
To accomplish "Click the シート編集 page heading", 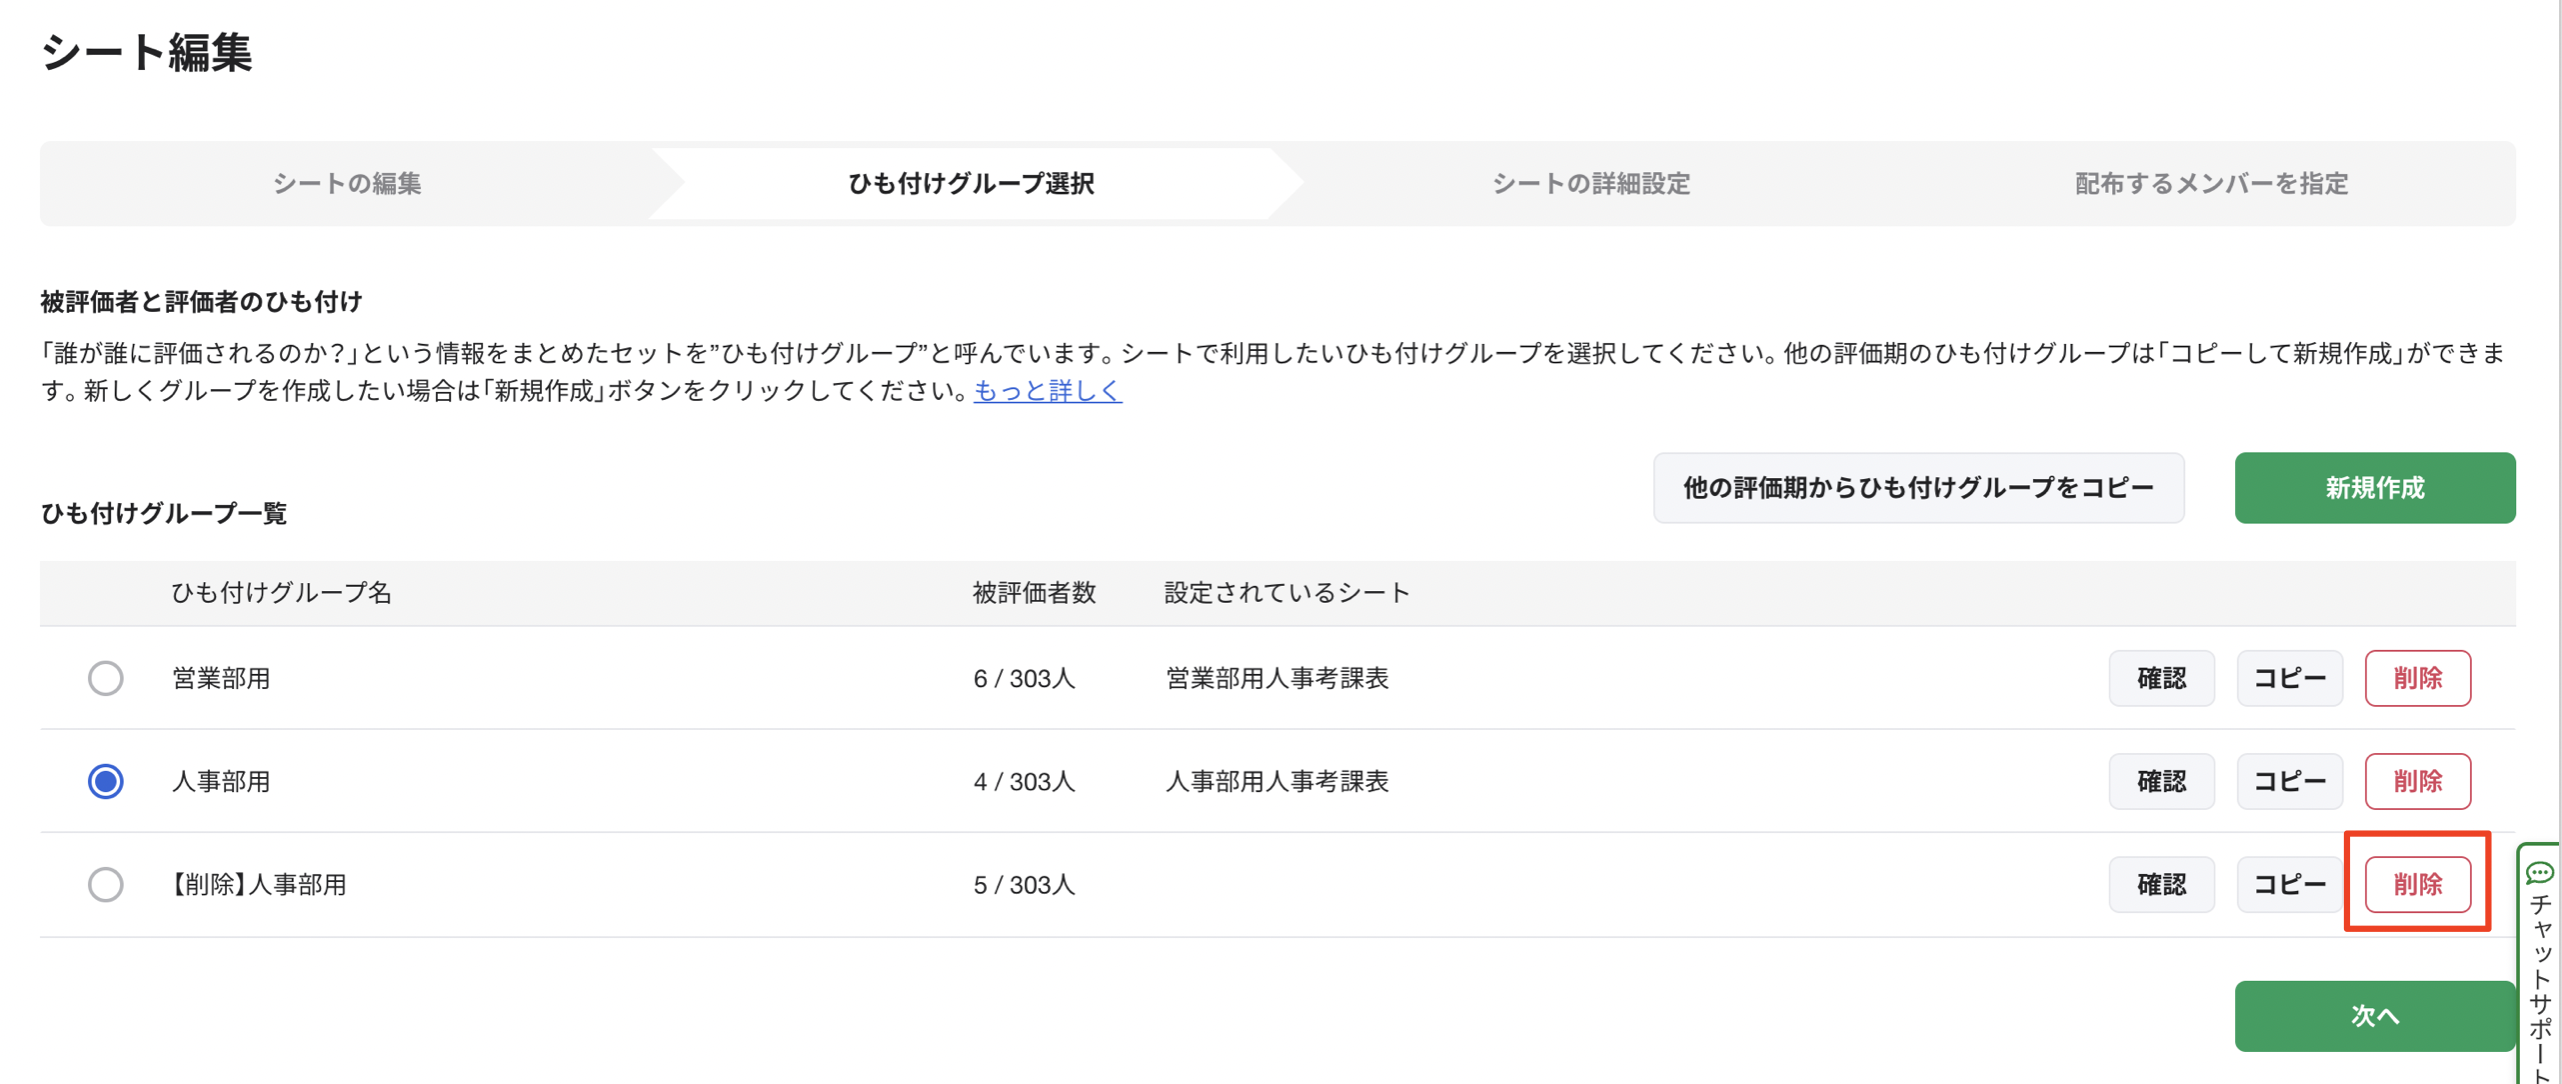I will click(146, 52).
